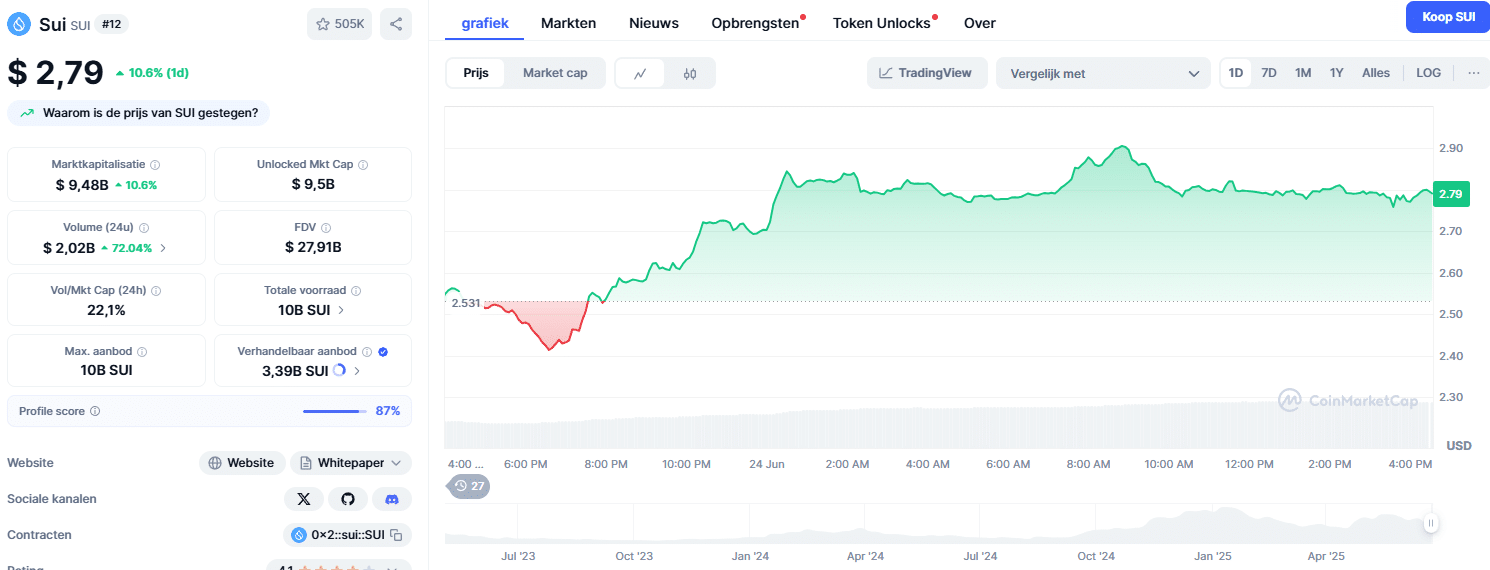Expand Verhandelbaar aanbod 3,39B SUI chevron
This screenshot has height=570, width=1490.
click(357, 371)
